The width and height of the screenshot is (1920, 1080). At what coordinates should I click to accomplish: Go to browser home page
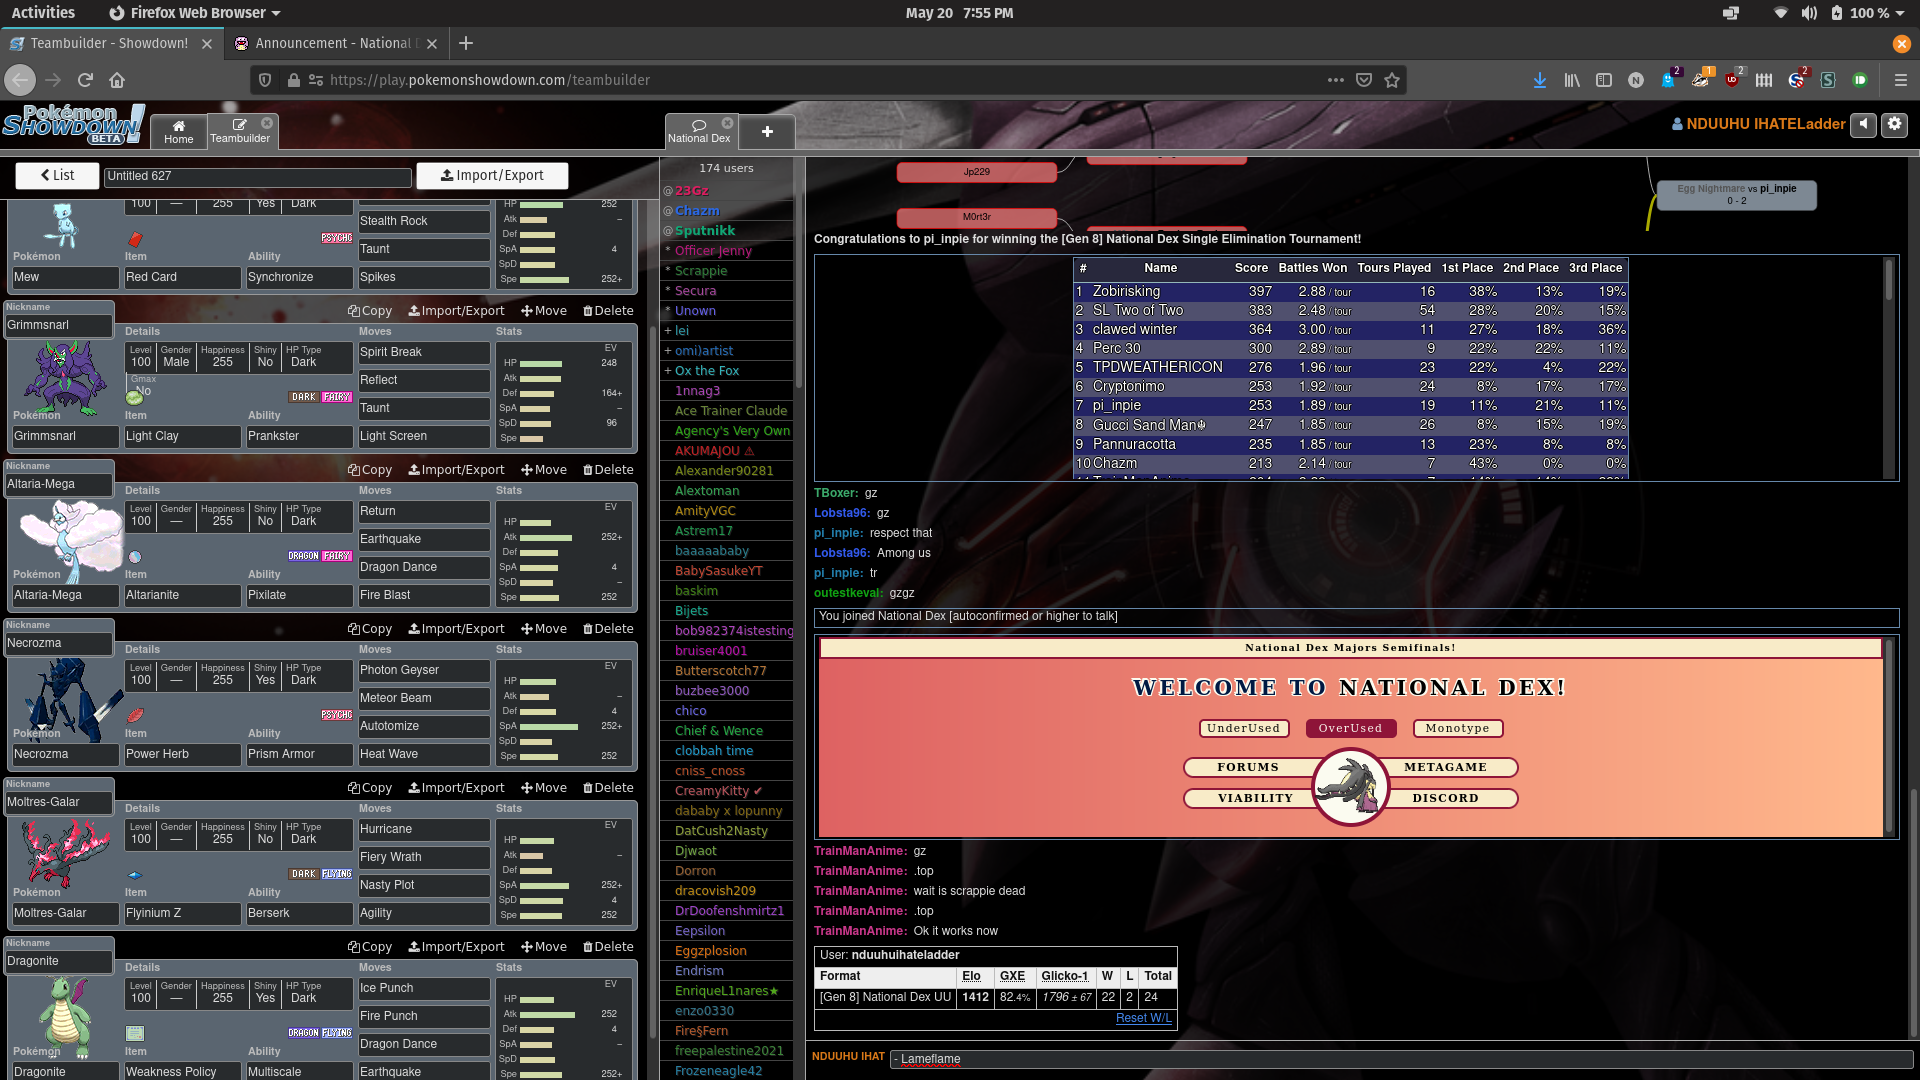117,80
